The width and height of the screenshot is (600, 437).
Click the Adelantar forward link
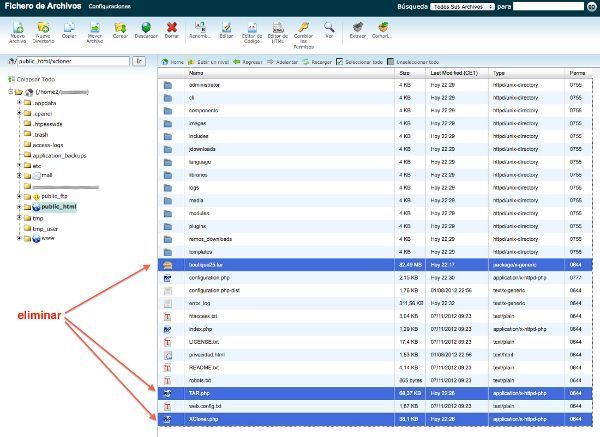(x=282, y=62)
